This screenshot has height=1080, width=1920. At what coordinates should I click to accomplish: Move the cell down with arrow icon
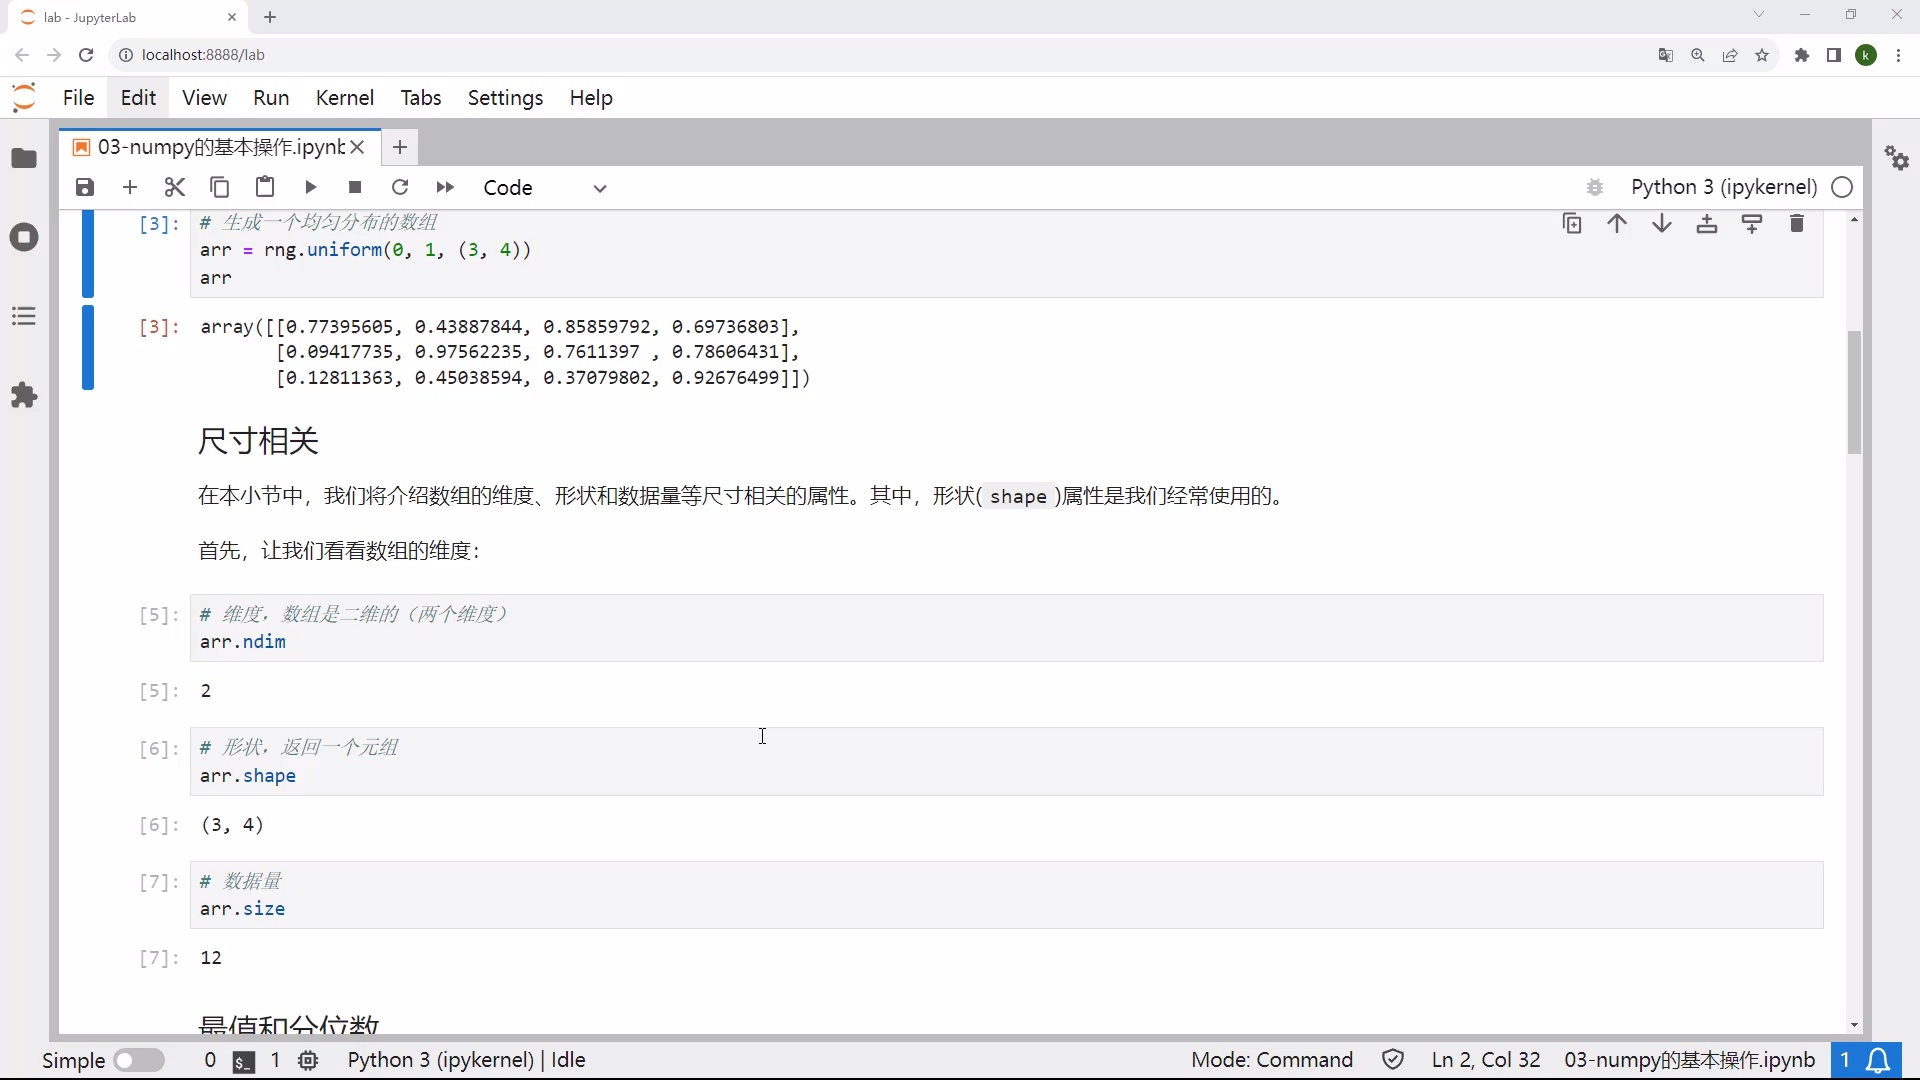pyautogui.click(x=1662, y=224)
